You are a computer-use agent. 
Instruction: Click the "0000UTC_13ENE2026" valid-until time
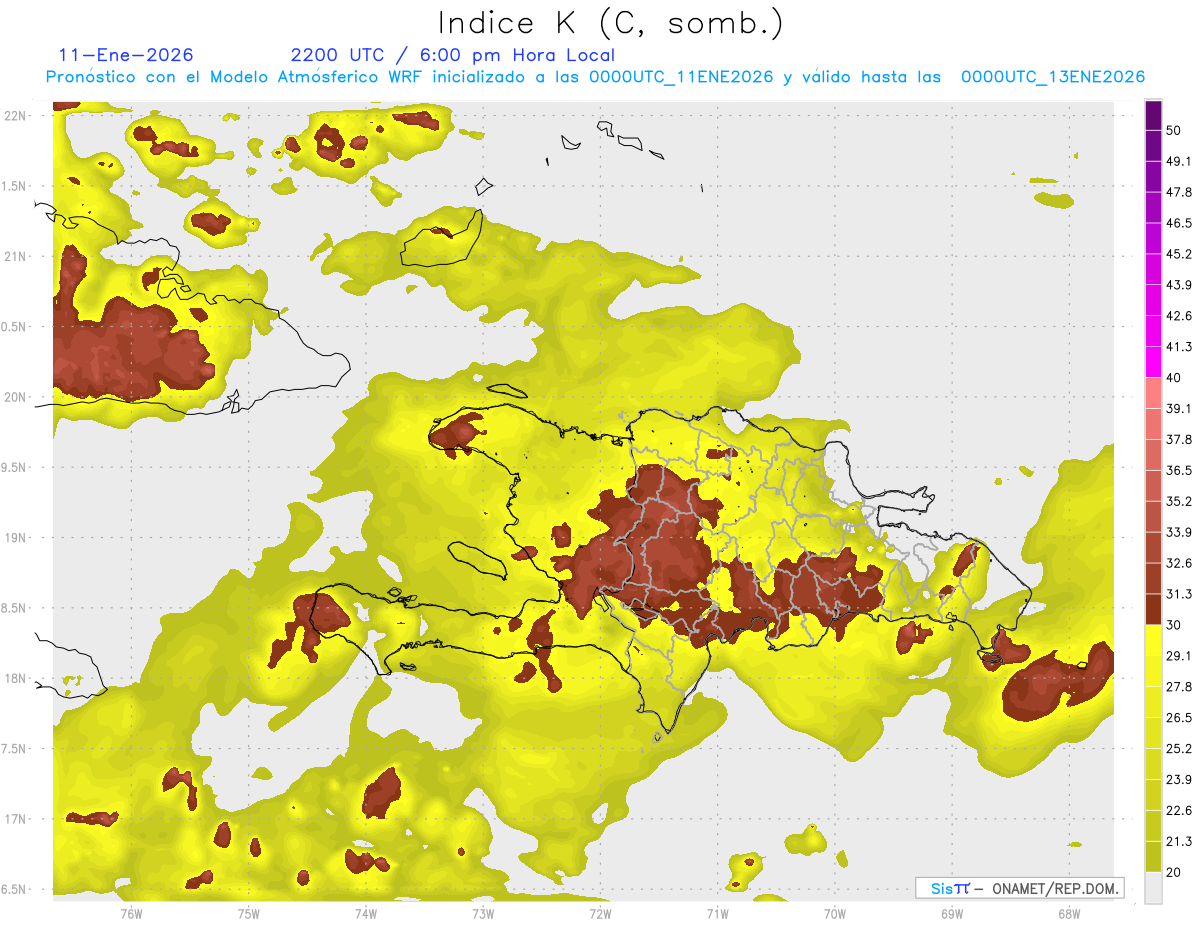pos(1053,77)
